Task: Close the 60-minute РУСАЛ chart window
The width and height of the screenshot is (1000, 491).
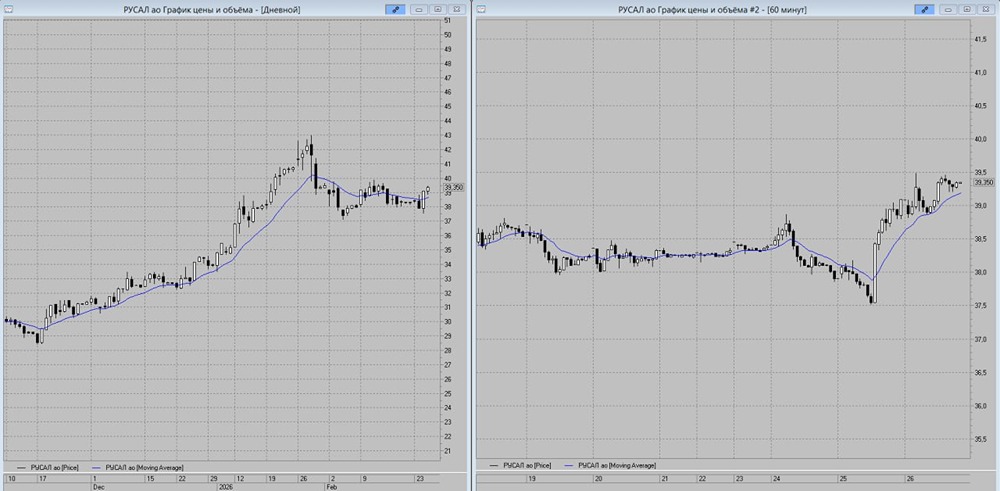Action: [x=987, y=10]
